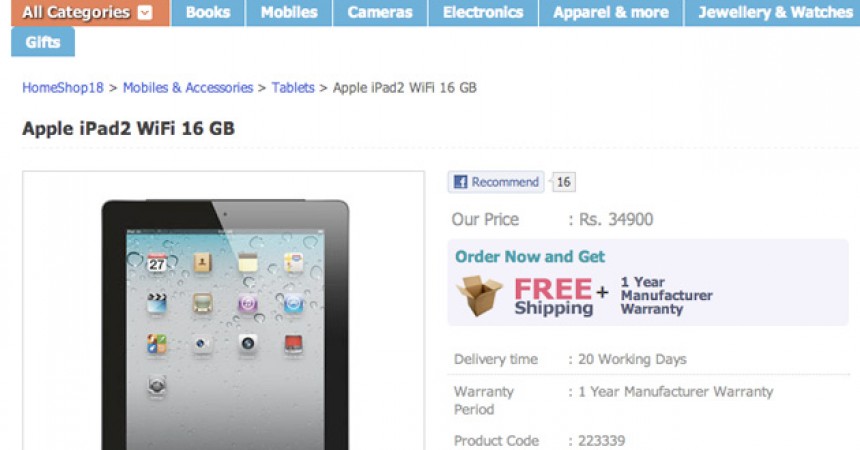Click the Facebook Recommend button
The height and width of the screenshot is (450, 860).
click(x=496, y=182)
